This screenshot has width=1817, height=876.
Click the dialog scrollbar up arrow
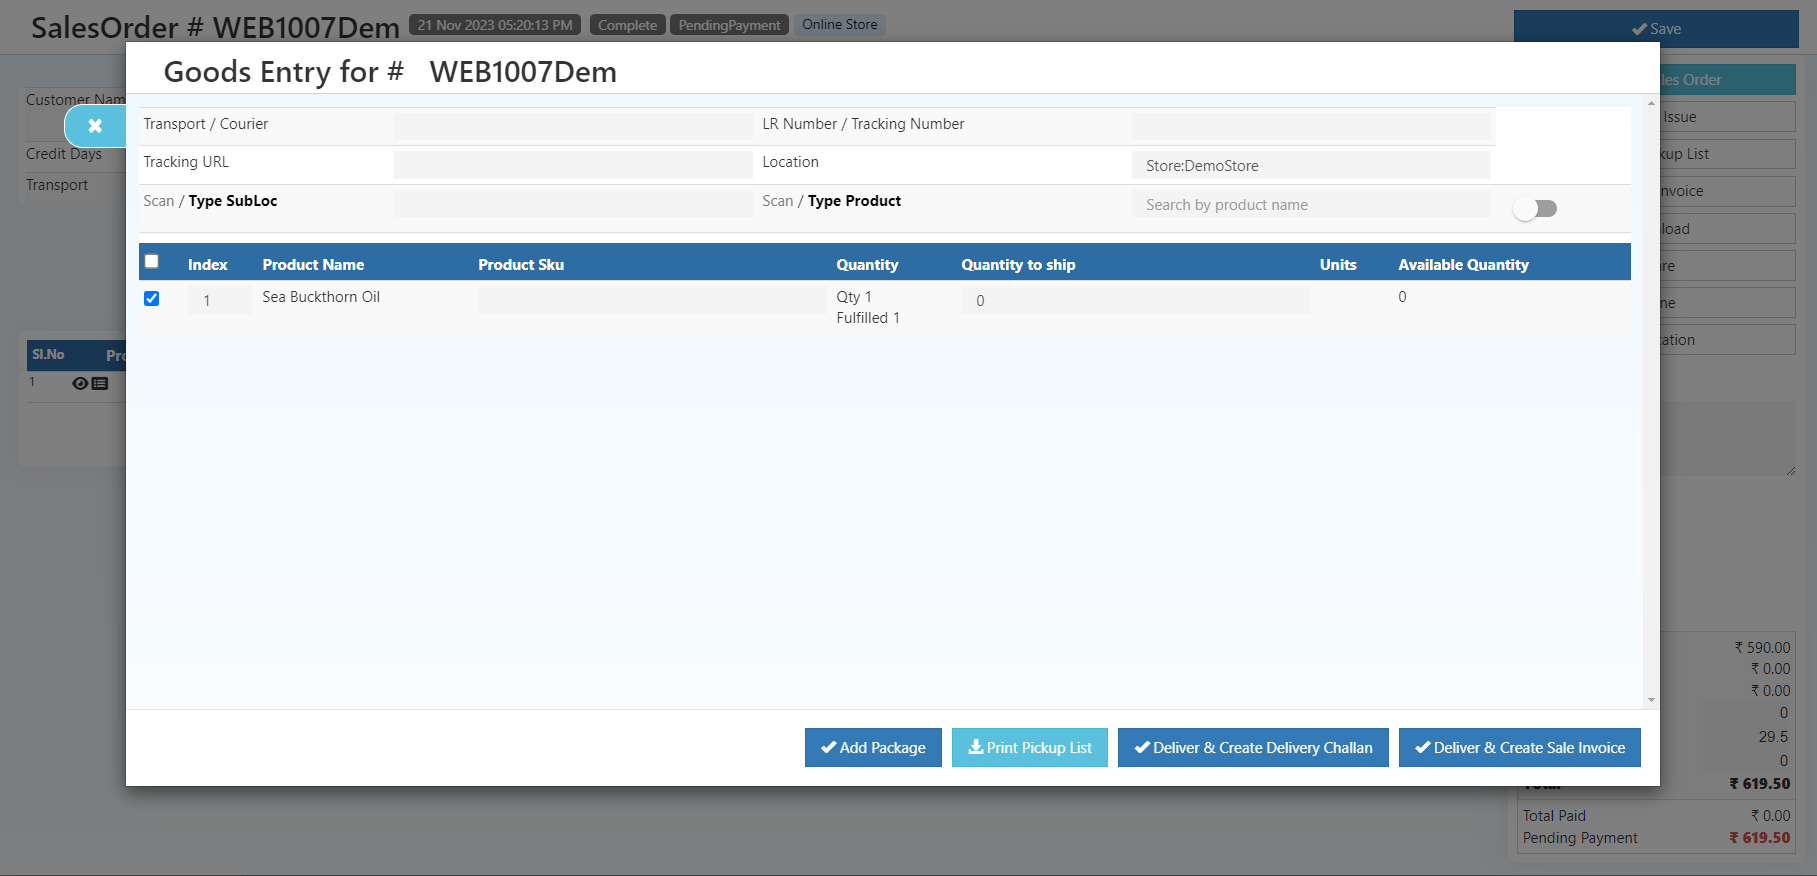(x=1651, y=103)
